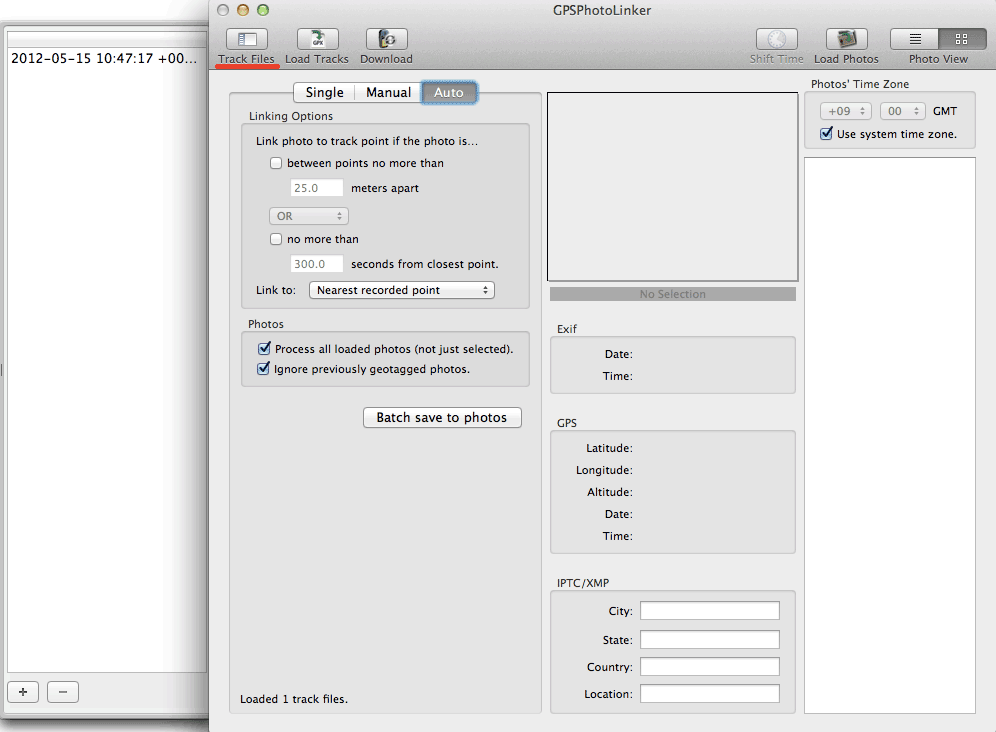Click the Load Photos icon

(x=846, y=39)
